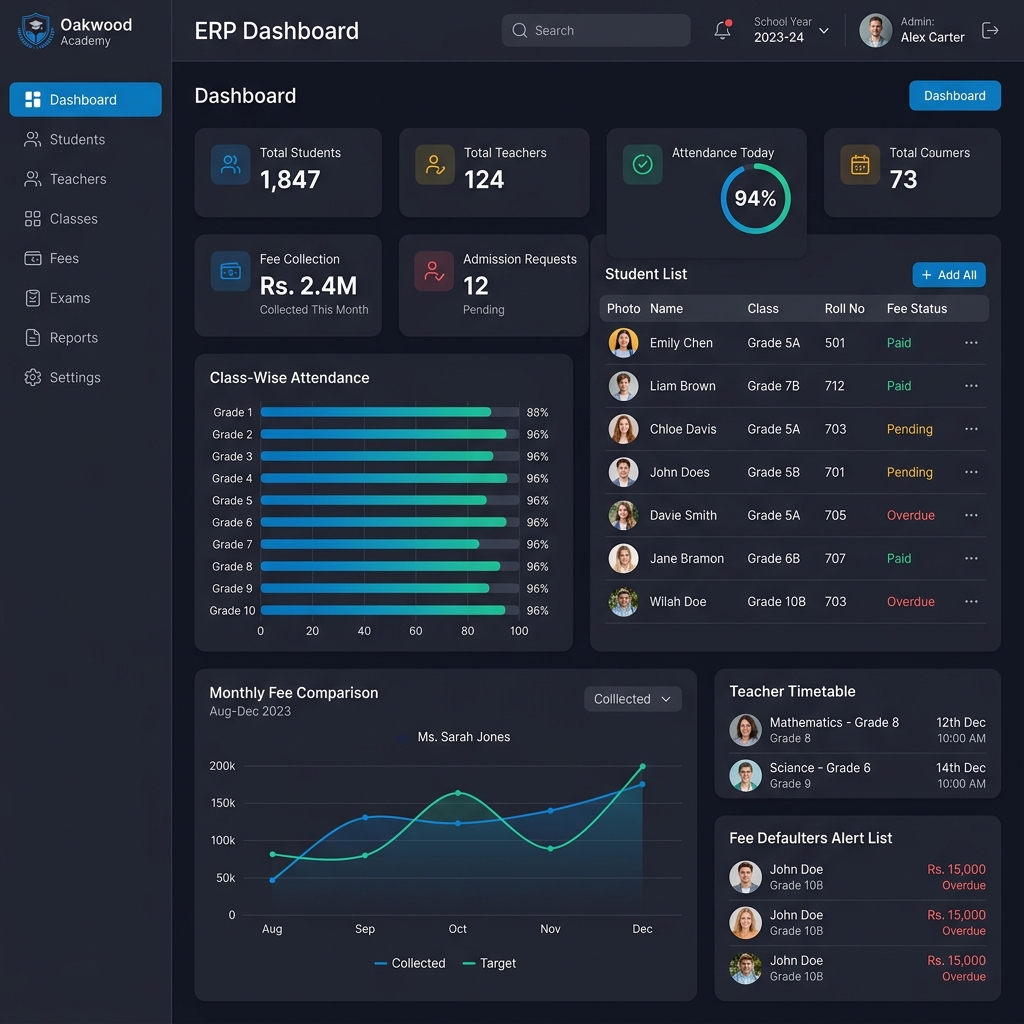Viewport: 1024px width, 1024px height.
Task: Click the Target legend entry
Action: [x=489, y=963]
